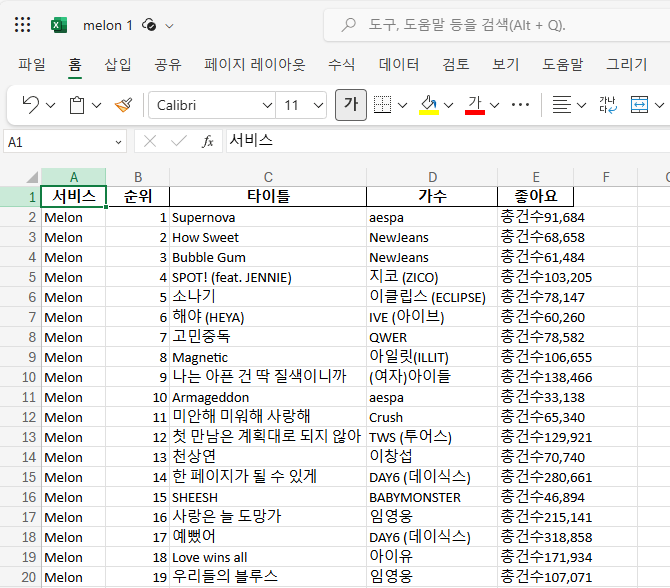
Task: Open the app launcher grid icon
Action: [x=23, y=25]
